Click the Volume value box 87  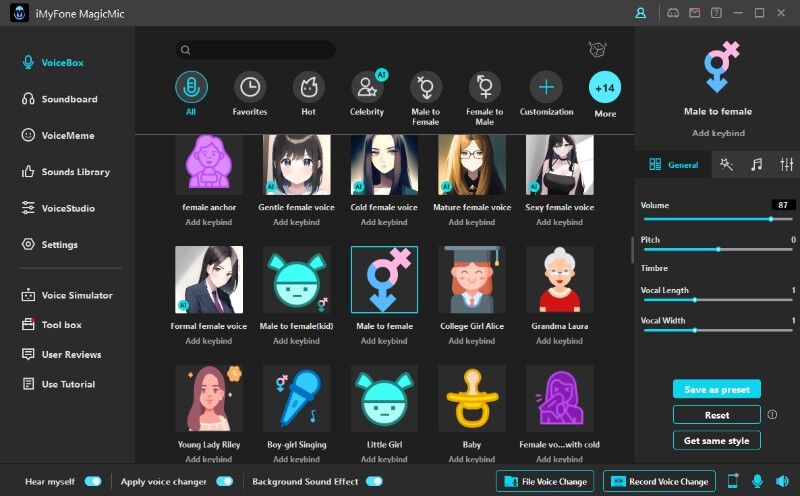click(x=783, y=205)
